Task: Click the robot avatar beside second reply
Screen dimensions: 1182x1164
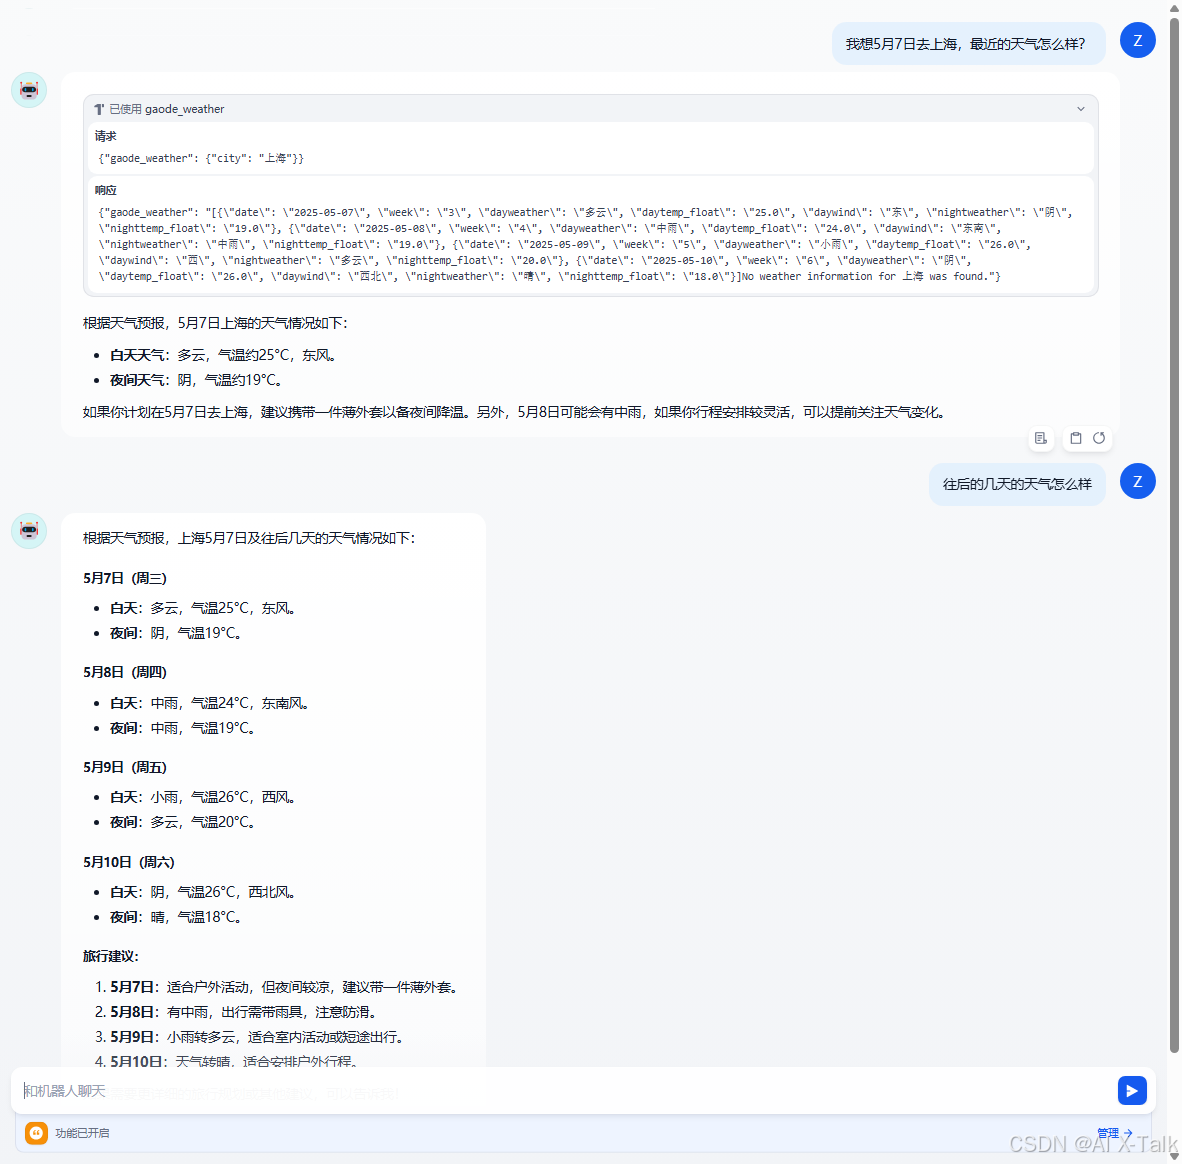Action: point(29,531)
